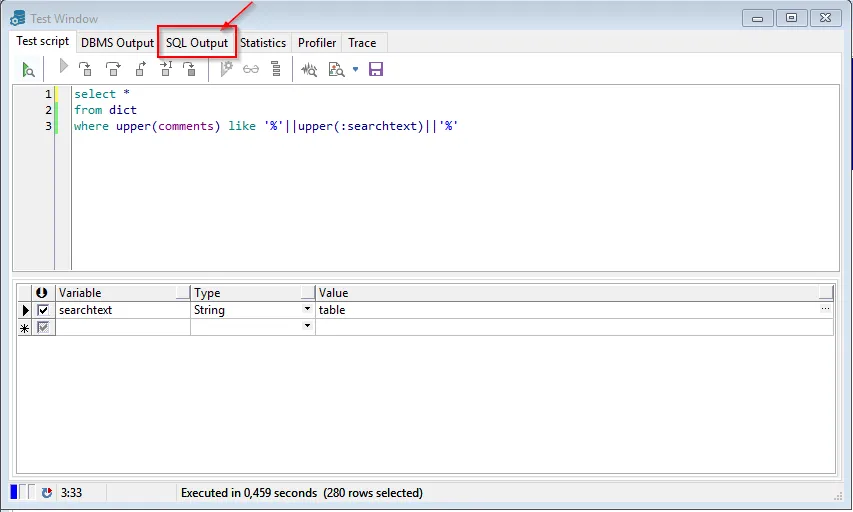This screenshot has height=512, width=853.
Task: Open the Profiler tab
Action: tap(317, 42)
